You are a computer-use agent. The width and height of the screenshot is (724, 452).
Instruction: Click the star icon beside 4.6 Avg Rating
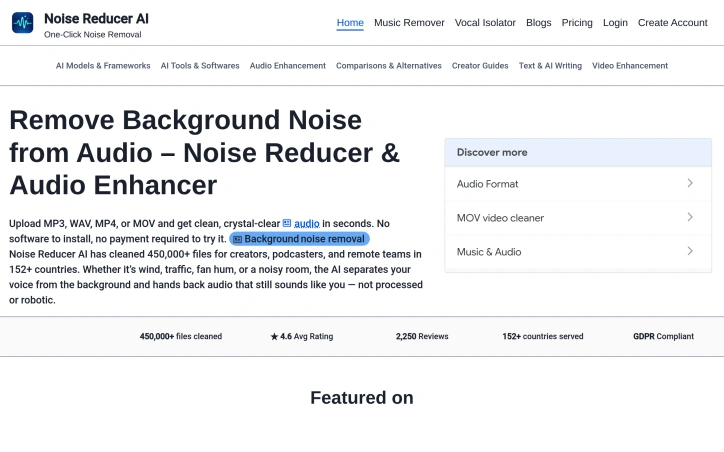[x=274, y=337]
